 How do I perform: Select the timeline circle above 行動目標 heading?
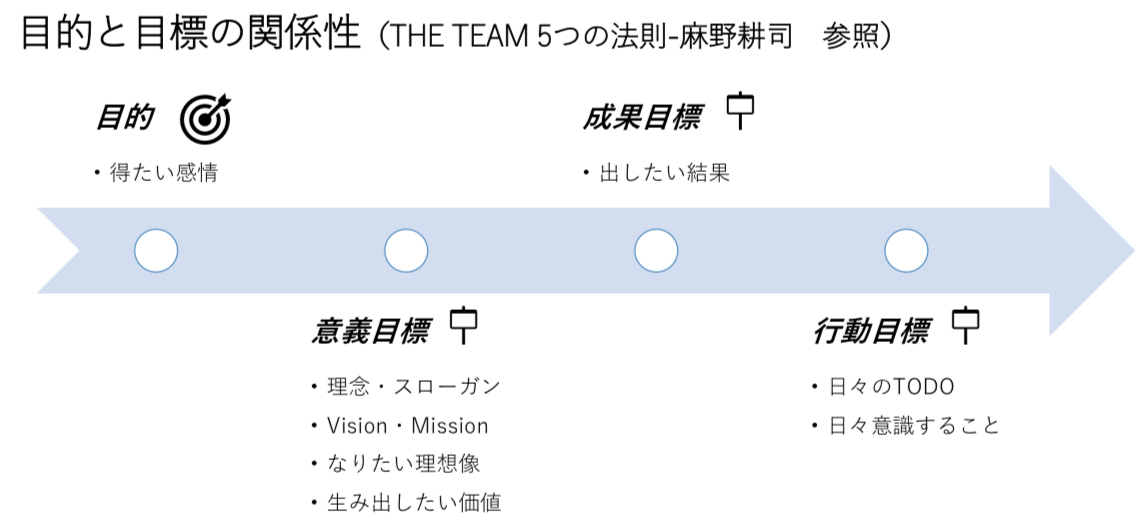pyautogui.click(x=906, y=250)
